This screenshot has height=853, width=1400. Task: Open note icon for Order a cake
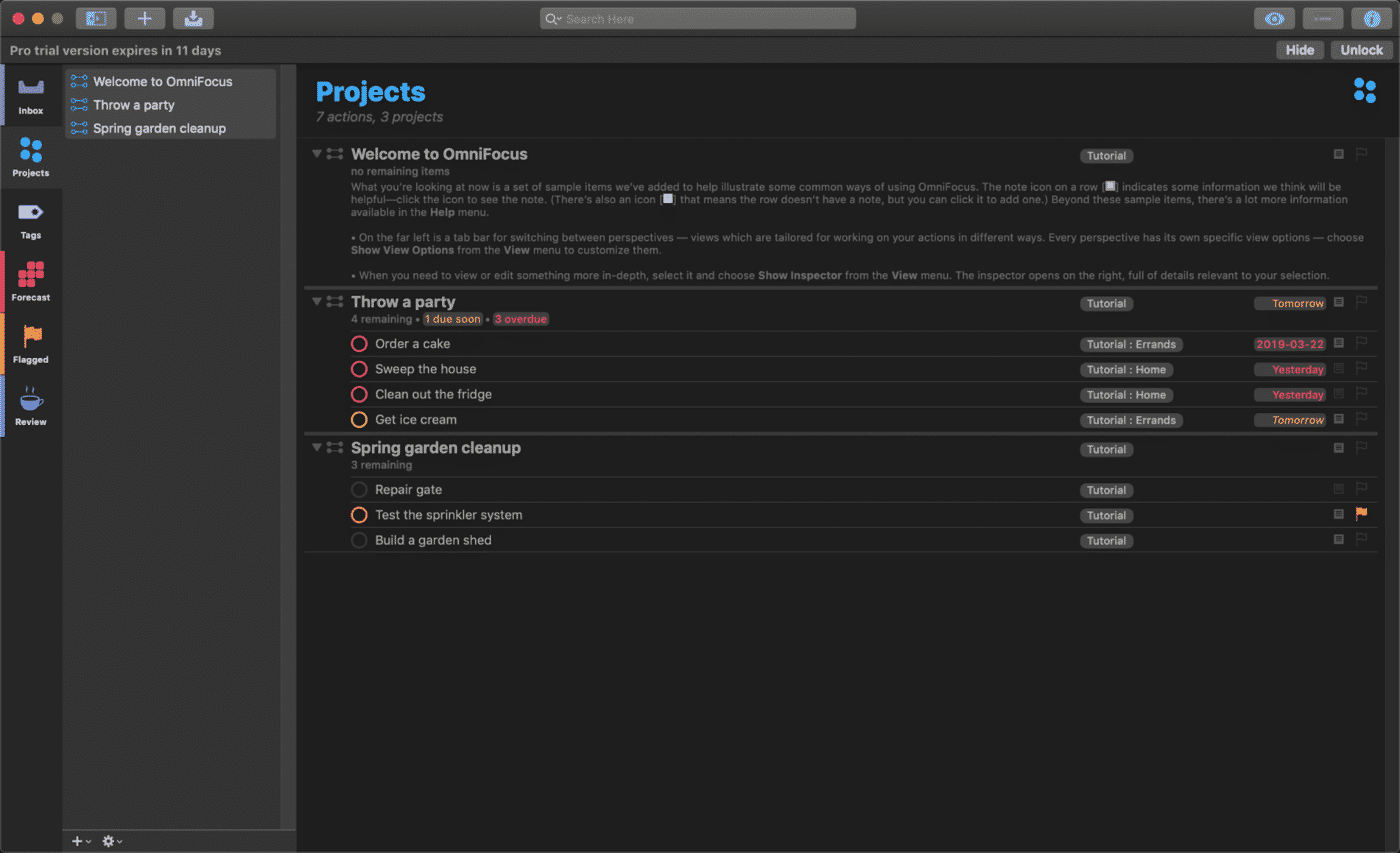click(x=1339, y=343)
